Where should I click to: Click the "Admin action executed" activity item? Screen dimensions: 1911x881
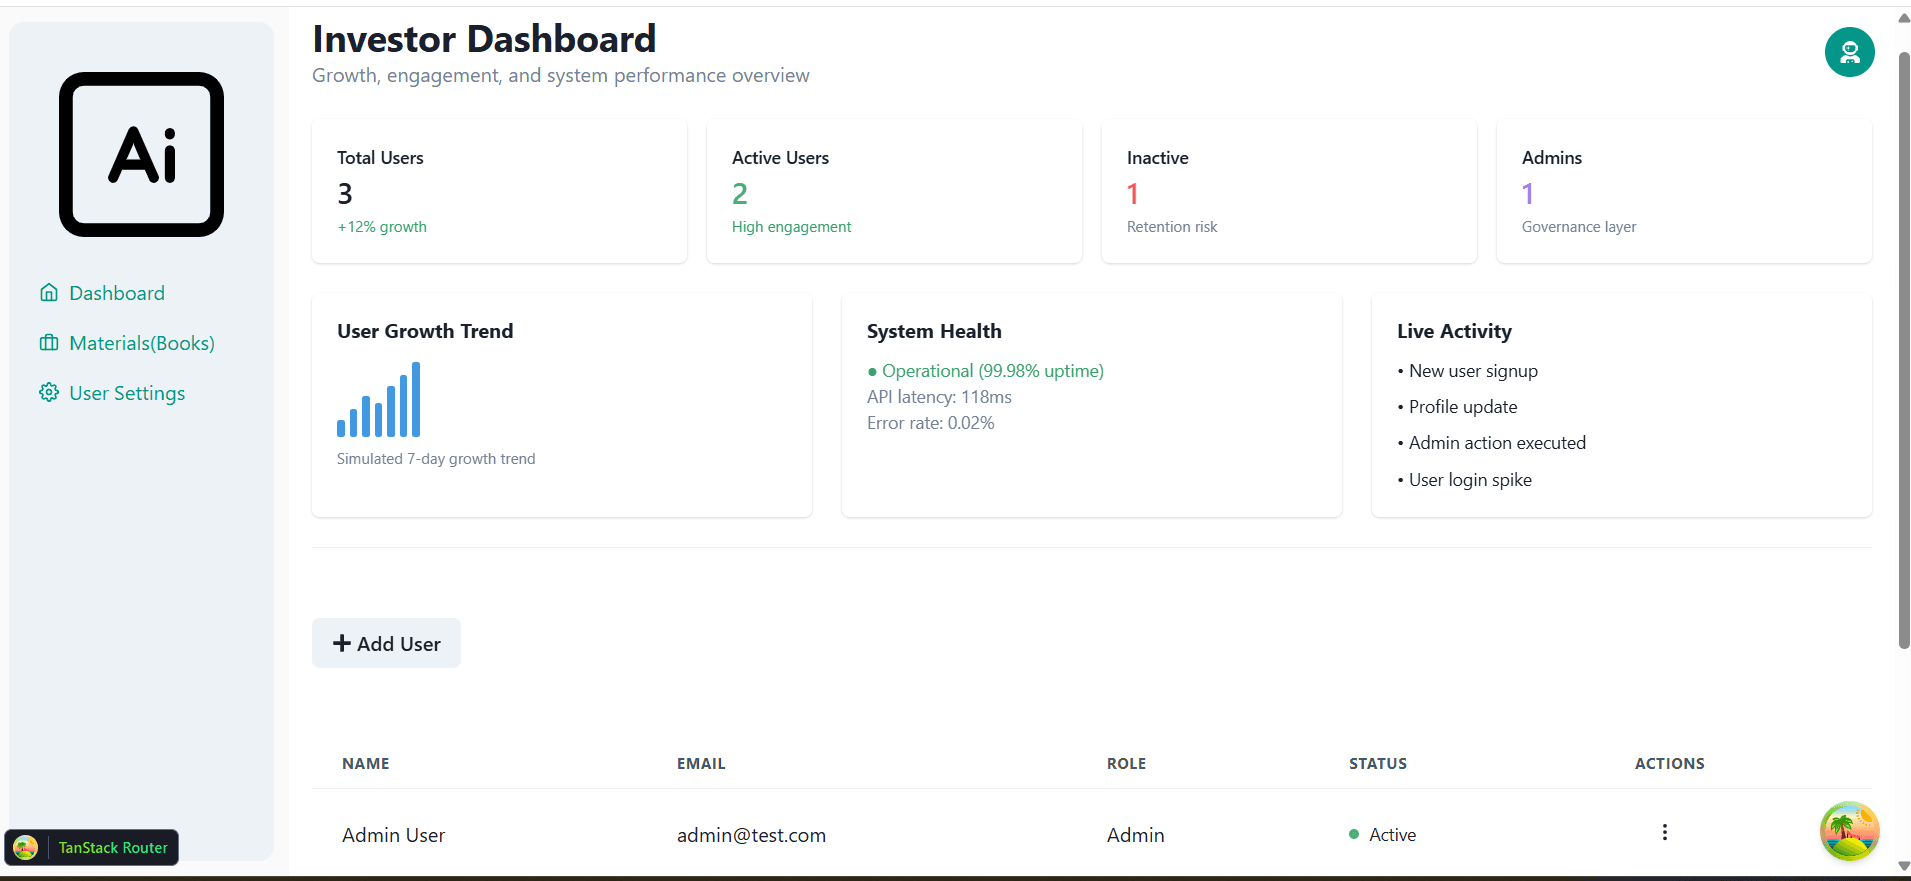[x=1491, y=443]
